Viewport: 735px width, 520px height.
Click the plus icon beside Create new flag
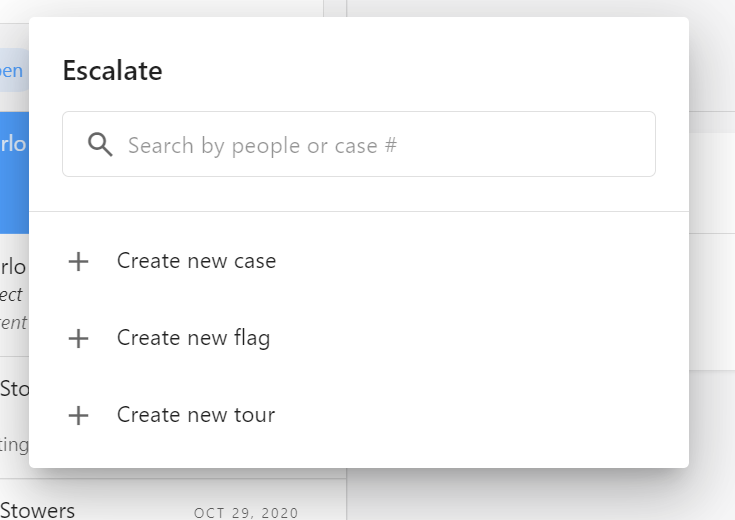[78, 338]
